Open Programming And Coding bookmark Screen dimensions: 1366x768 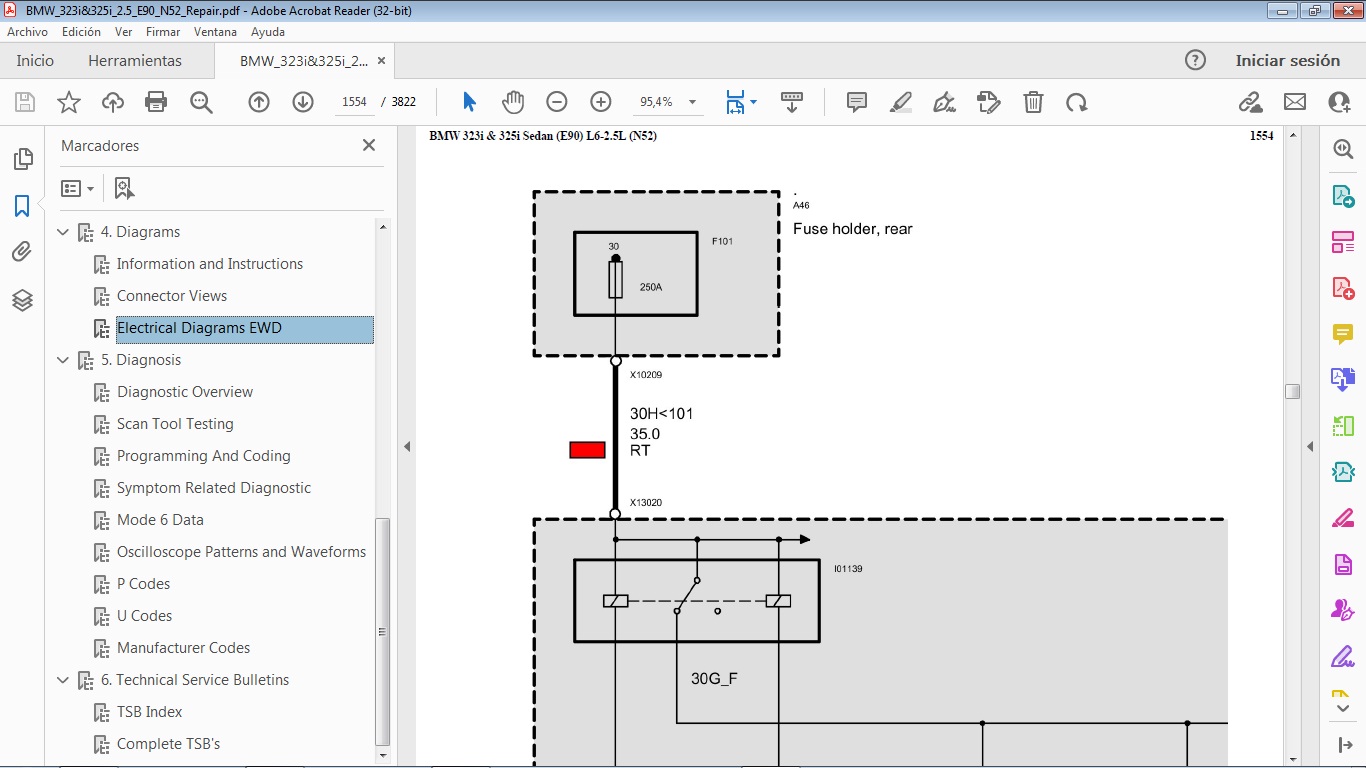[204, 456]
